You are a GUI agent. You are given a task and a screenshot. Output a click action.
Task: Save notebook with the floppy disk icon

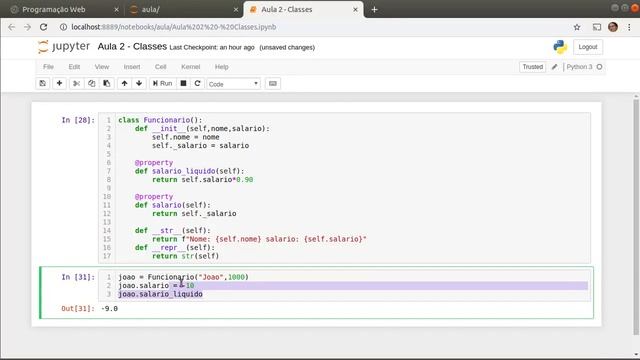pyautogui.click(x=42, y=83)
